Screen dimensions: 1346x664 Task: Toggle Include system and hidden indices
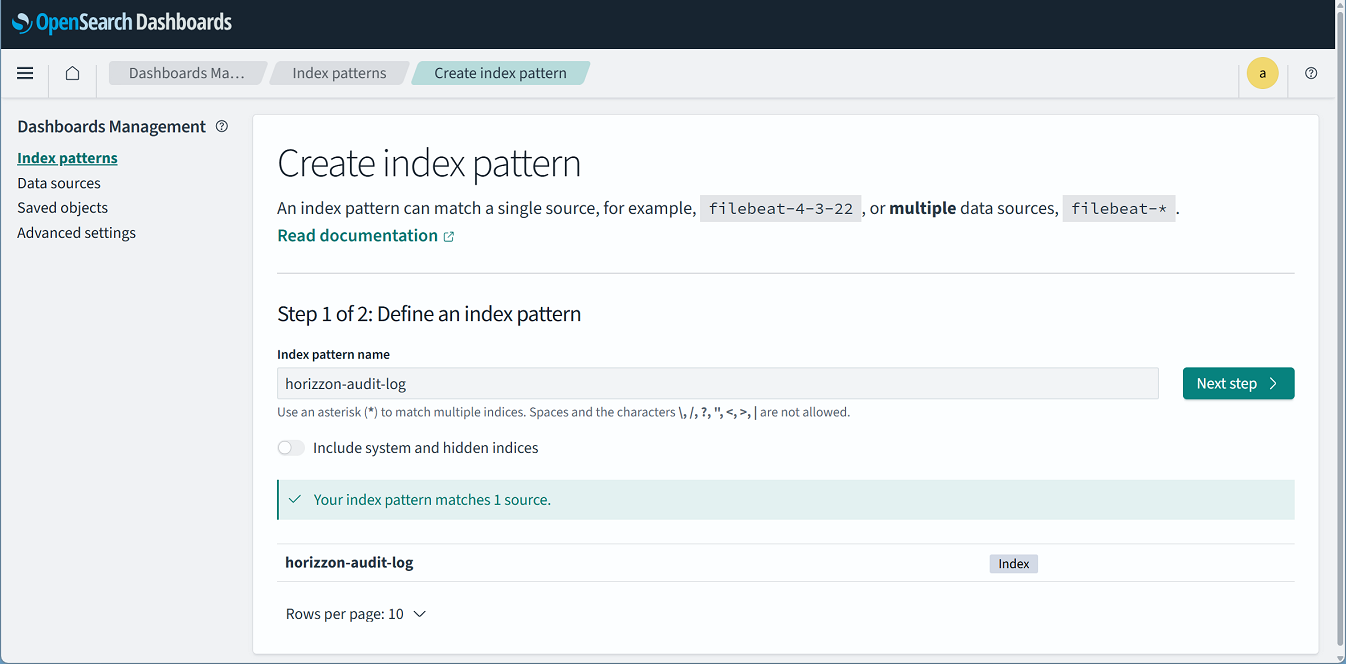[x=291, y=448]
